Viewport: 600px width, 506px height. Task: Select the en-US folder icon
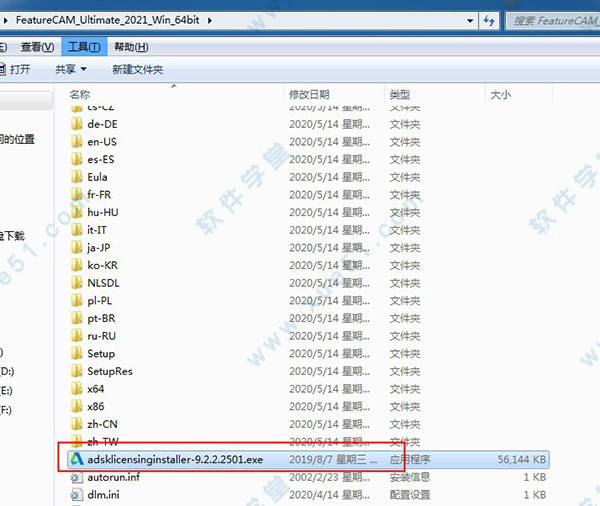coord(77,141)
